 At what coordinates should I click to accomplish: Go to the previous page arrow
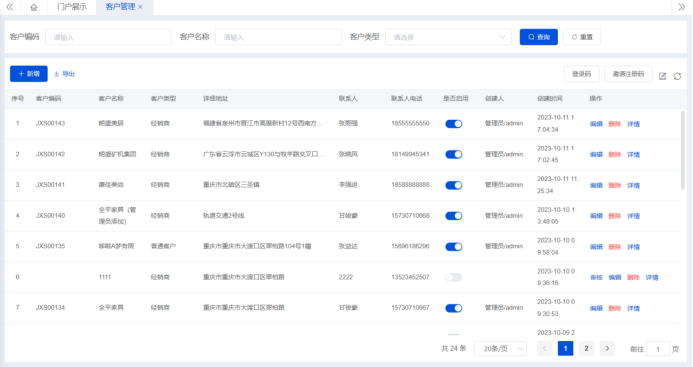click(544, 348)
